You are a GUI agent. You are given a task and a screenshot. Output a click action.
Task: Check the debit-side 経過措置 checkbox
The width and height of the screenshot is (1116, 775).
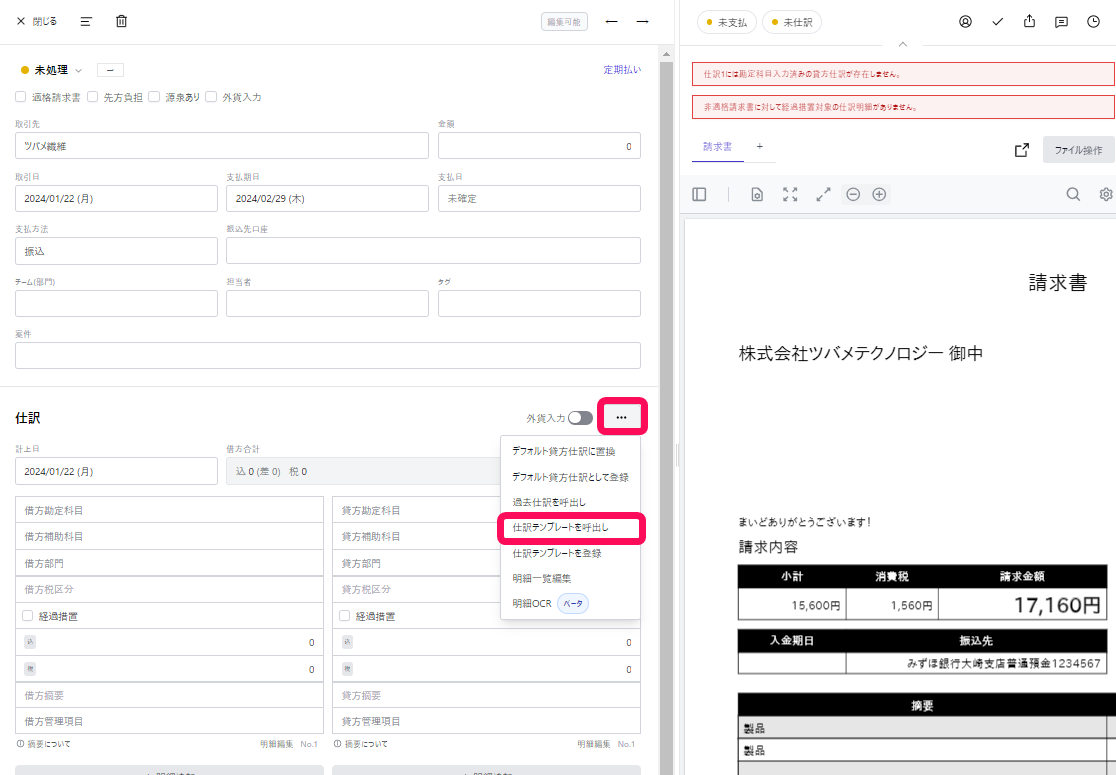click(28, 616)
